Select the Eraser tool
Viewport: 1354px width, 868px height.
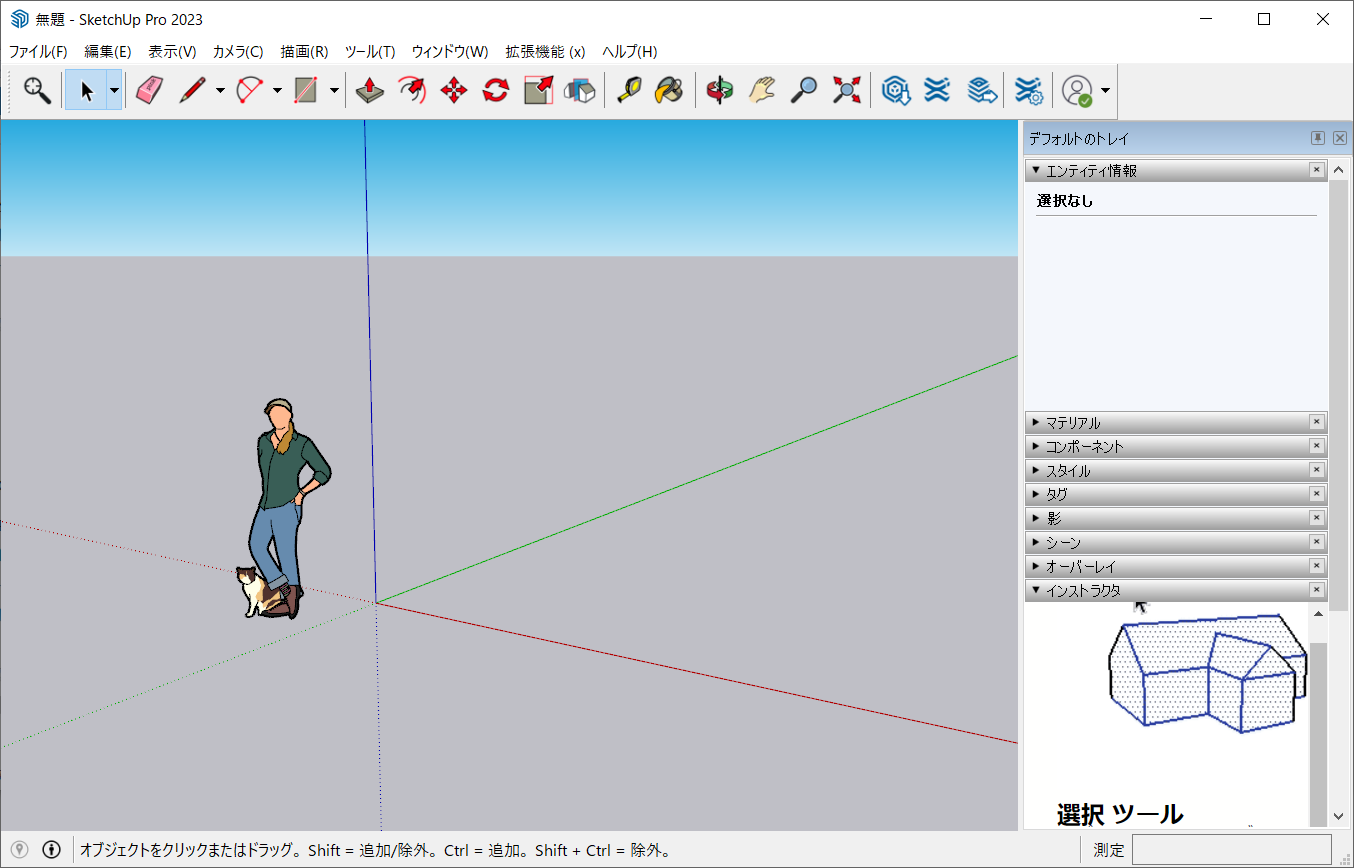click(x=149, y=90)
